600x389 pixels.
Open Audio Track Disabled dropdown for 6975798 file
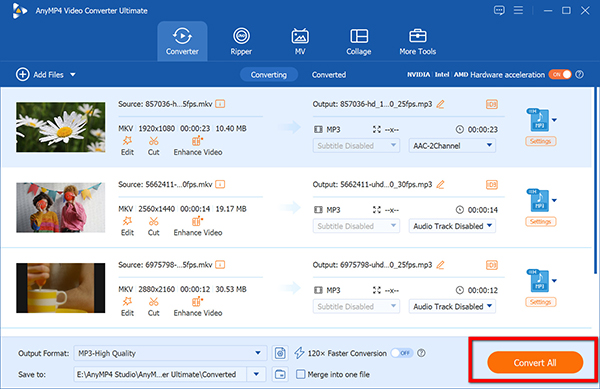[x=452, y=306]
